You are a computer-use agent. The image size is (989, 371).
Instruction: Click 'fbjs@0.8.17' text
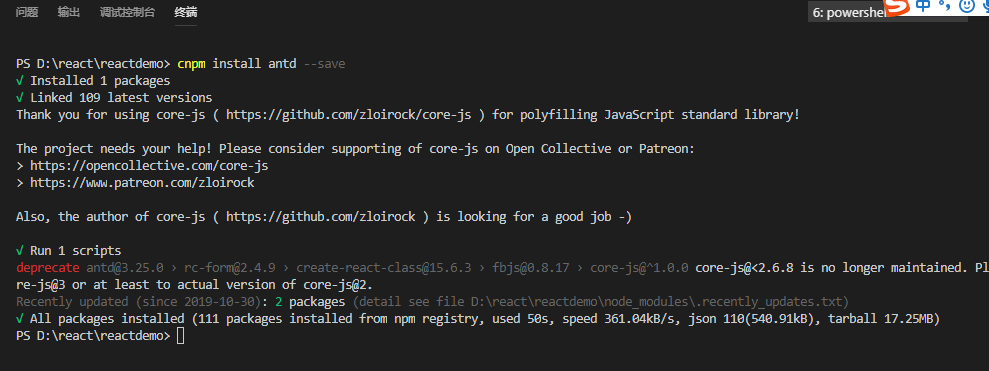pos(530,268)
